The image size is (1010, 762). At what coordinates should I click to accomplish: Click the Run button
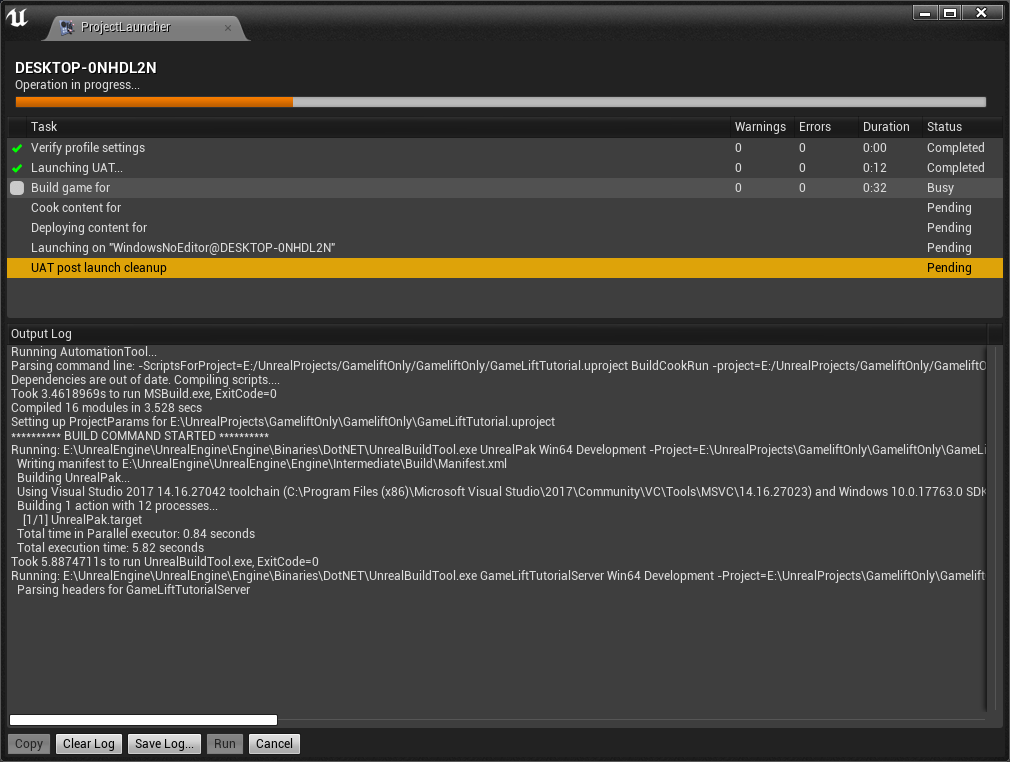point(225,744)
